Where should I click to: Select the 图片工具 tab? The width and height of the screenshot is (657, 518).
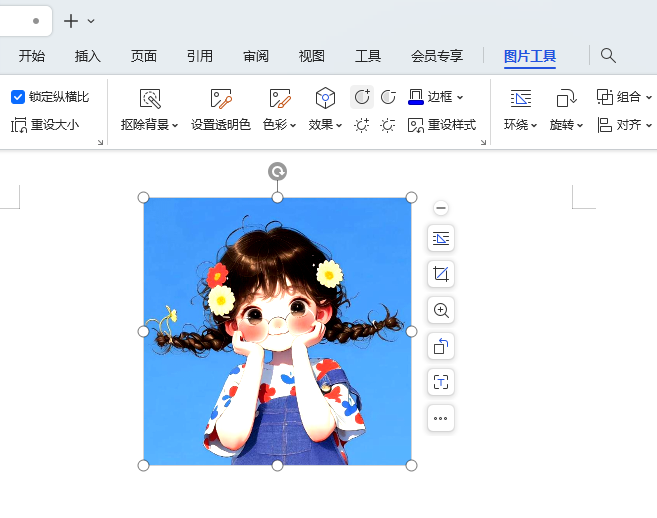click(x=530, y=56)
